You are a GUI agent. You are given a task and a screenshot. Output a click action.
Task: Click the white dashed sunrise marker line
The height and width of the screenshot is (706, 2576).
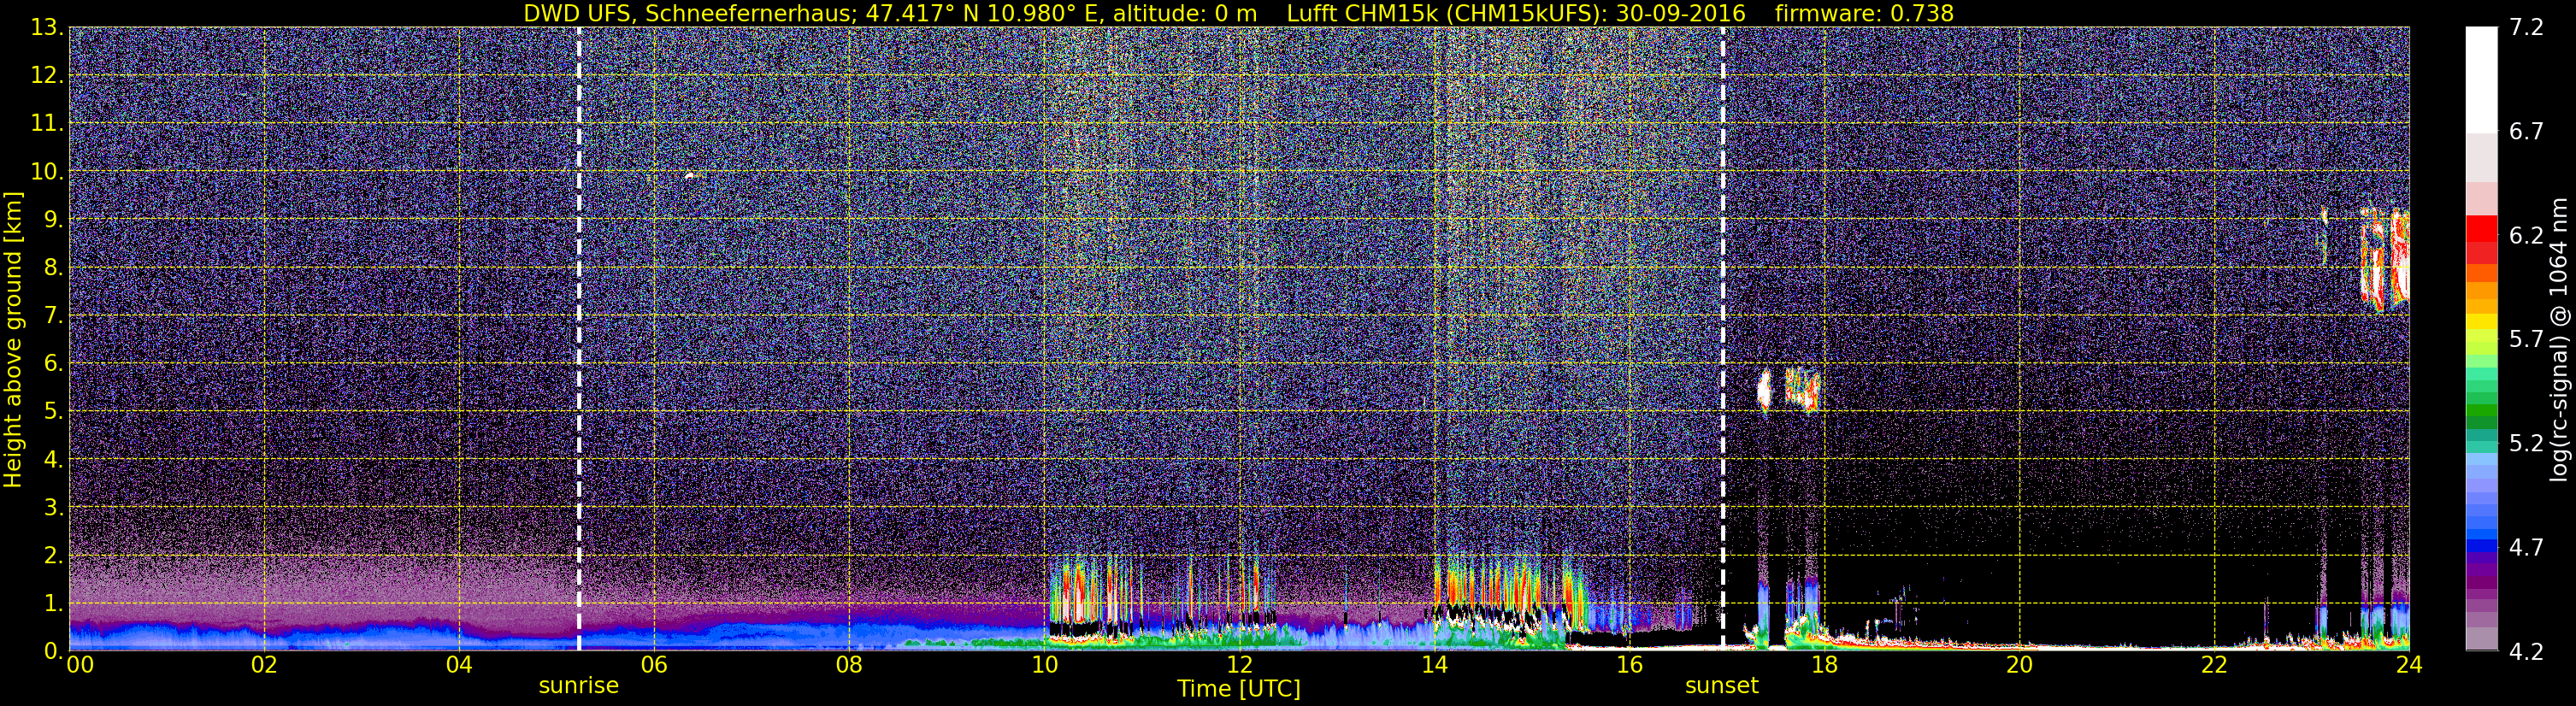coord(579,338)
